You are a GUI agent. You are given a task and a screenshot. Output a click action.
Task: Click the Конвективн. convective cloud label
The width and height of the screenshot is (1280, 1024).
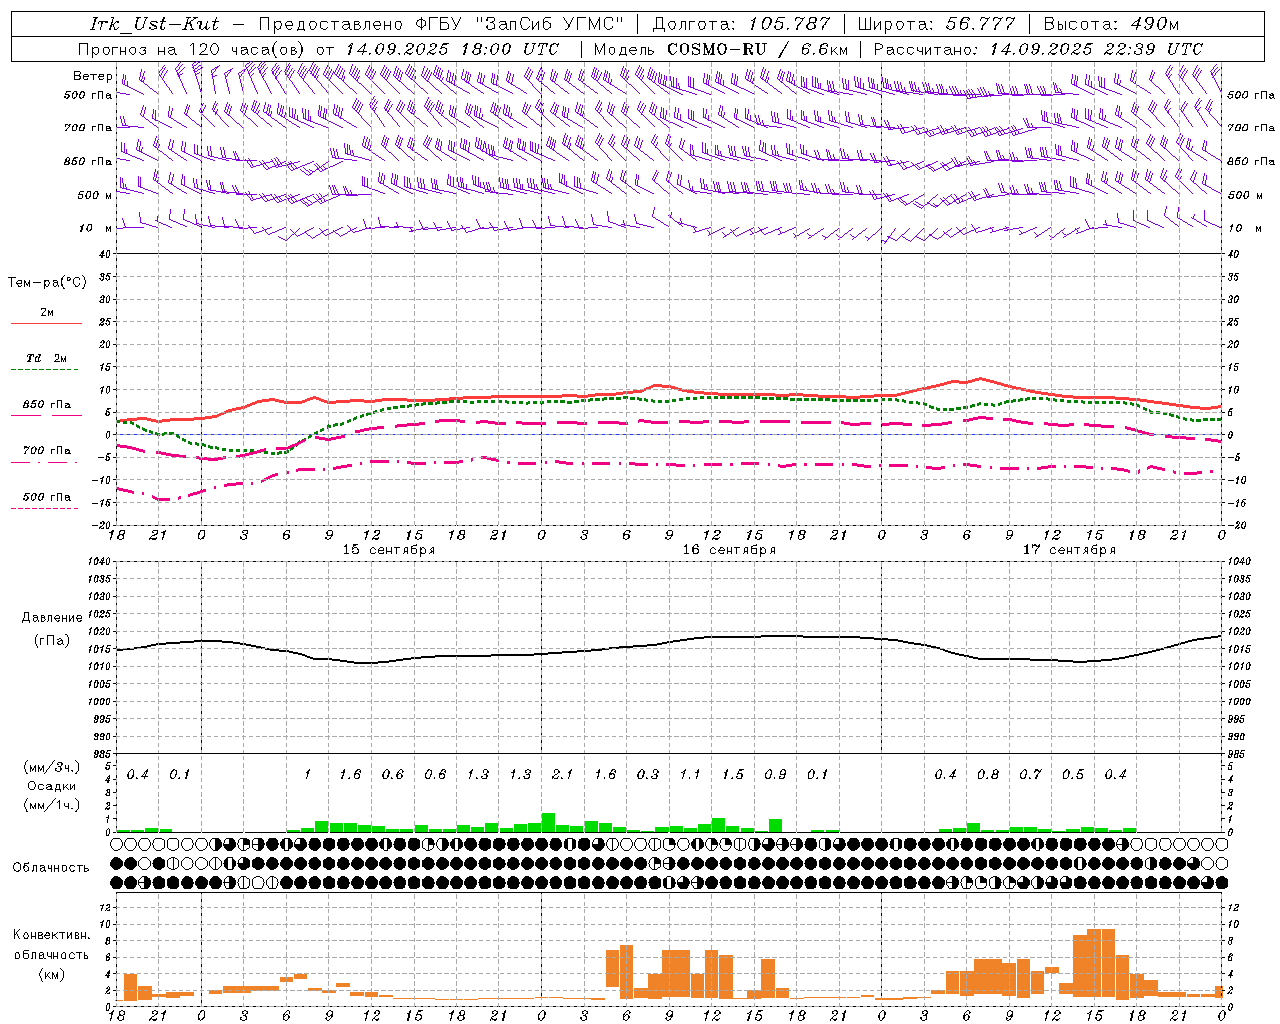coord(51,935)
